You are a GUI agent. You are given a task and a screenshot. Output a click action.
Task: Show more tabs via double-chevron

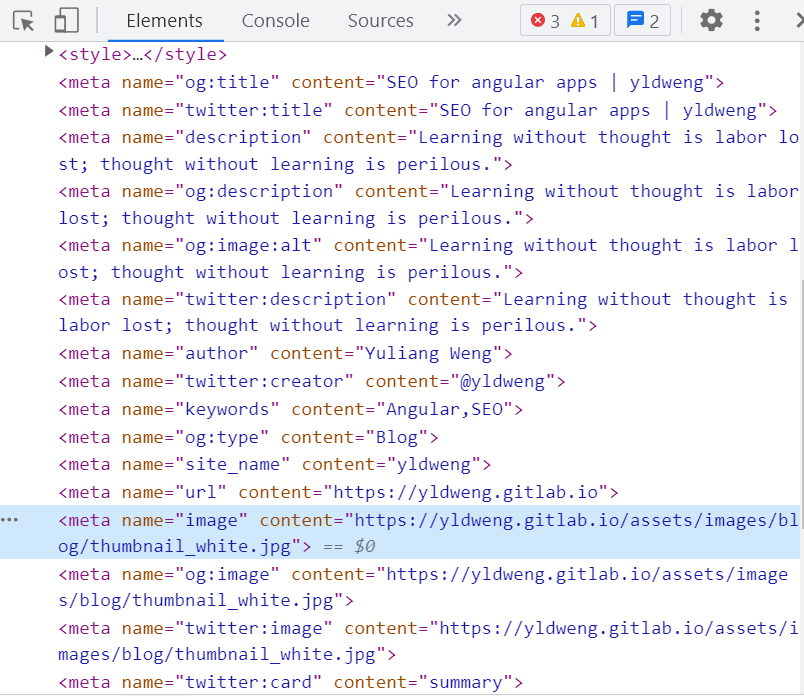pos(454,20)
